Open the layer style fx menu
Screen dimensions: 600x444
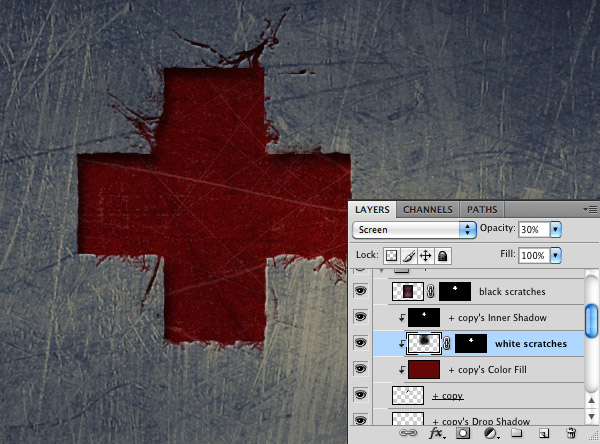(x=437, y=433)
